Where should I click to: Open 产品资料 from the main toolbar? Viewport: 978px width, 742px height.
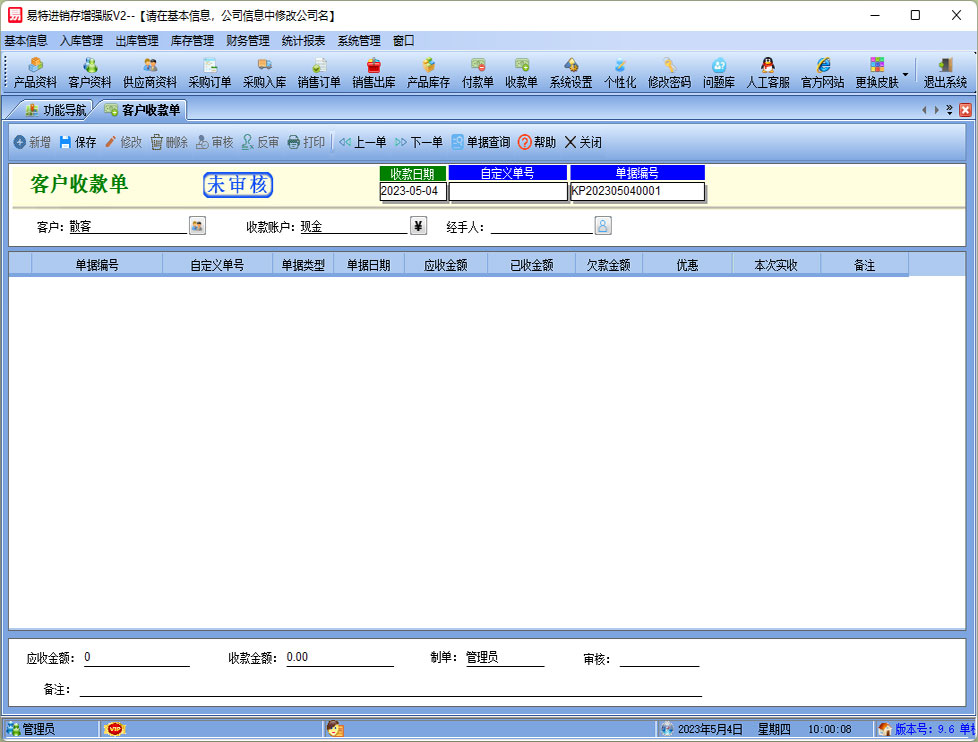(35, 73)
